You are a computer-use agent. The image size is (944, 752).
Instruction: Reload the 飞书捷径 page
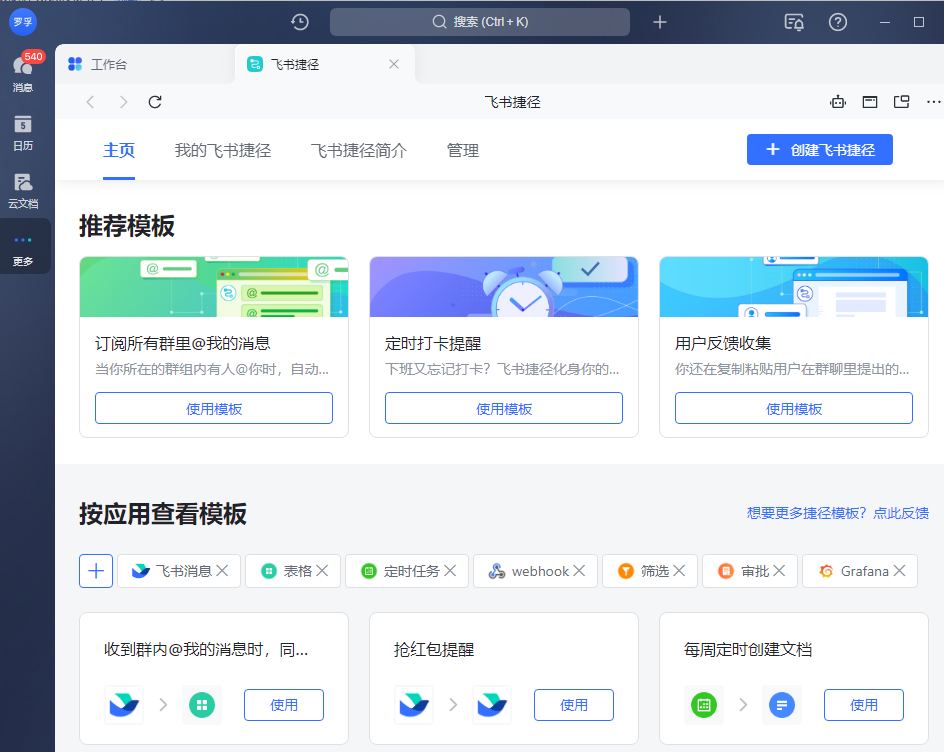155,101
